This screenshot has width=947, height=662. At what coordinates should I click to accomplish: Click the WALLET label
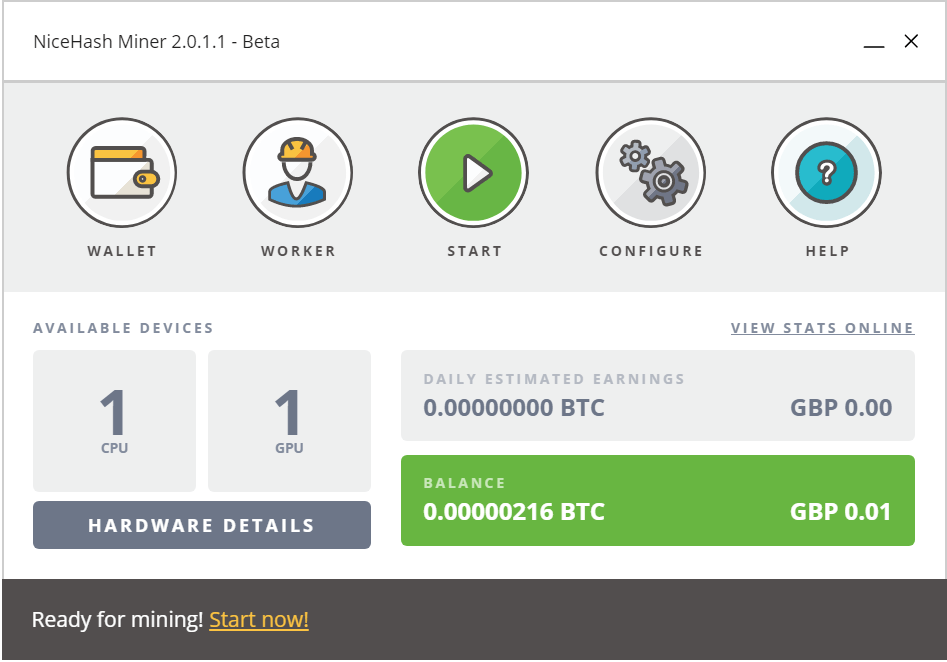pyautogui.click(x=122, y=251)
